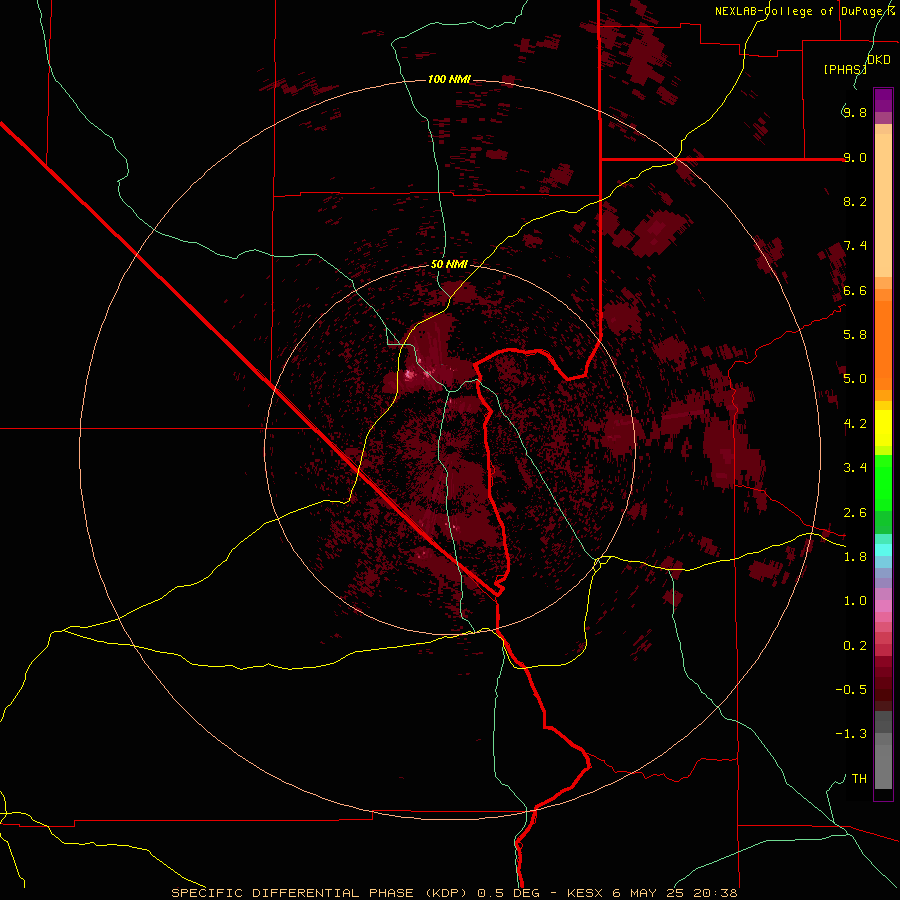Image resolution: width=900 pixels, height=900 pixels.
Task: Click the NEXLAB-College of DuPage credit text
Action: coord(805,11)
